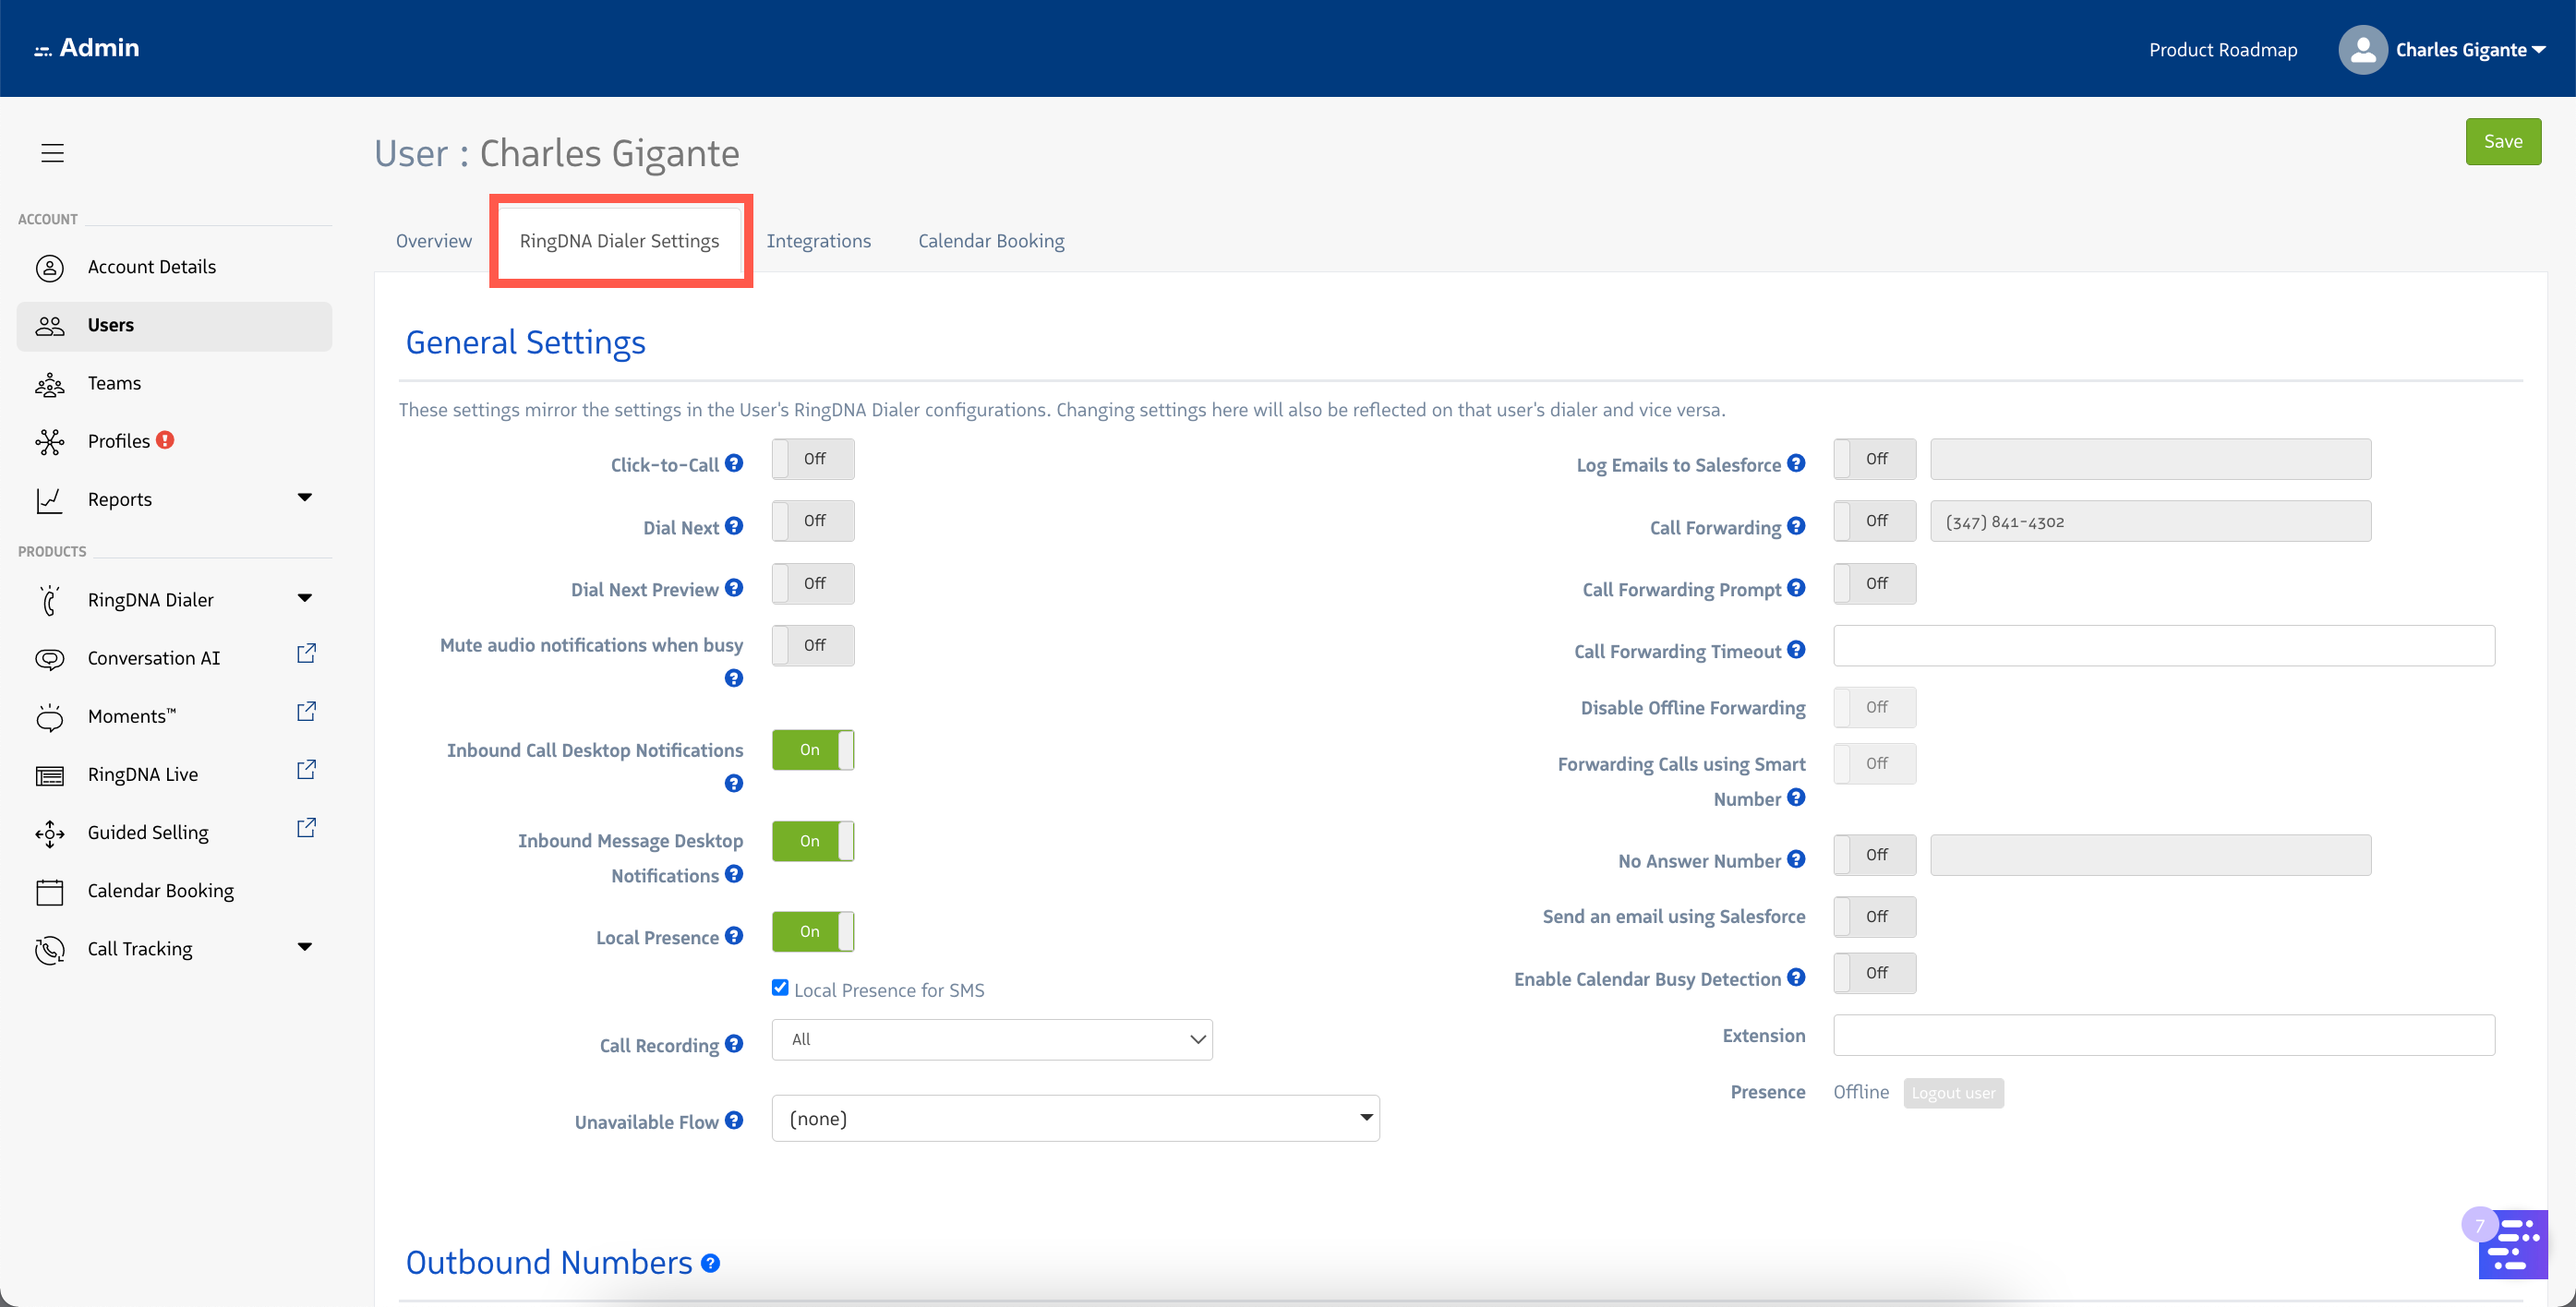This screenshot has width=2576, height=1307.
Task: Switch to the Overview tab
Action: [x=433, y=241]
